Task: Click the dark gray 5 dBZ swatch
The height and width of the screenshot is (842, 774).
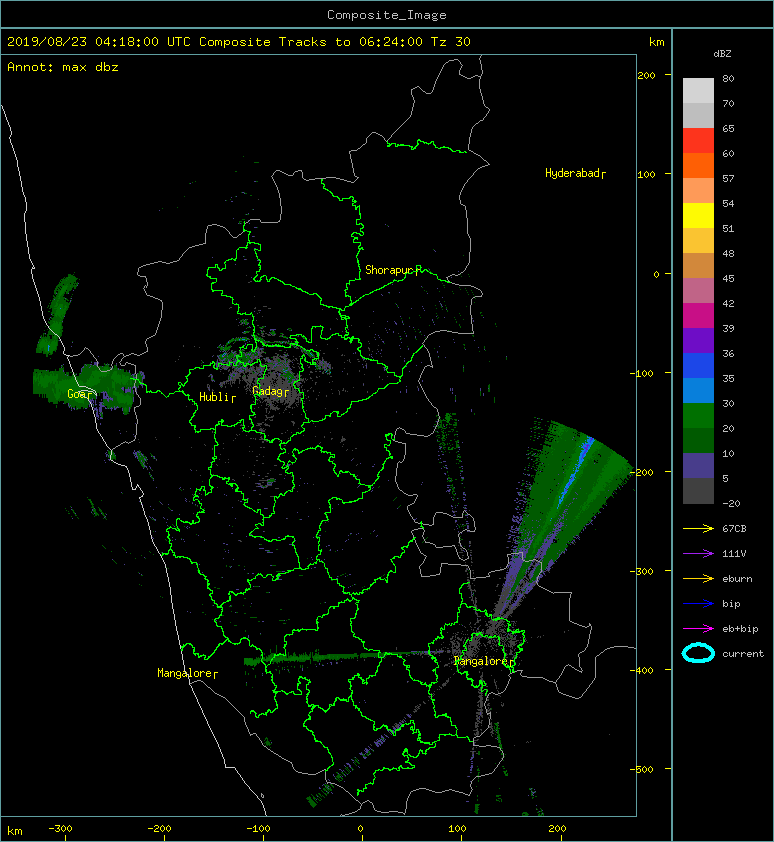Action: tap(698, 490)
